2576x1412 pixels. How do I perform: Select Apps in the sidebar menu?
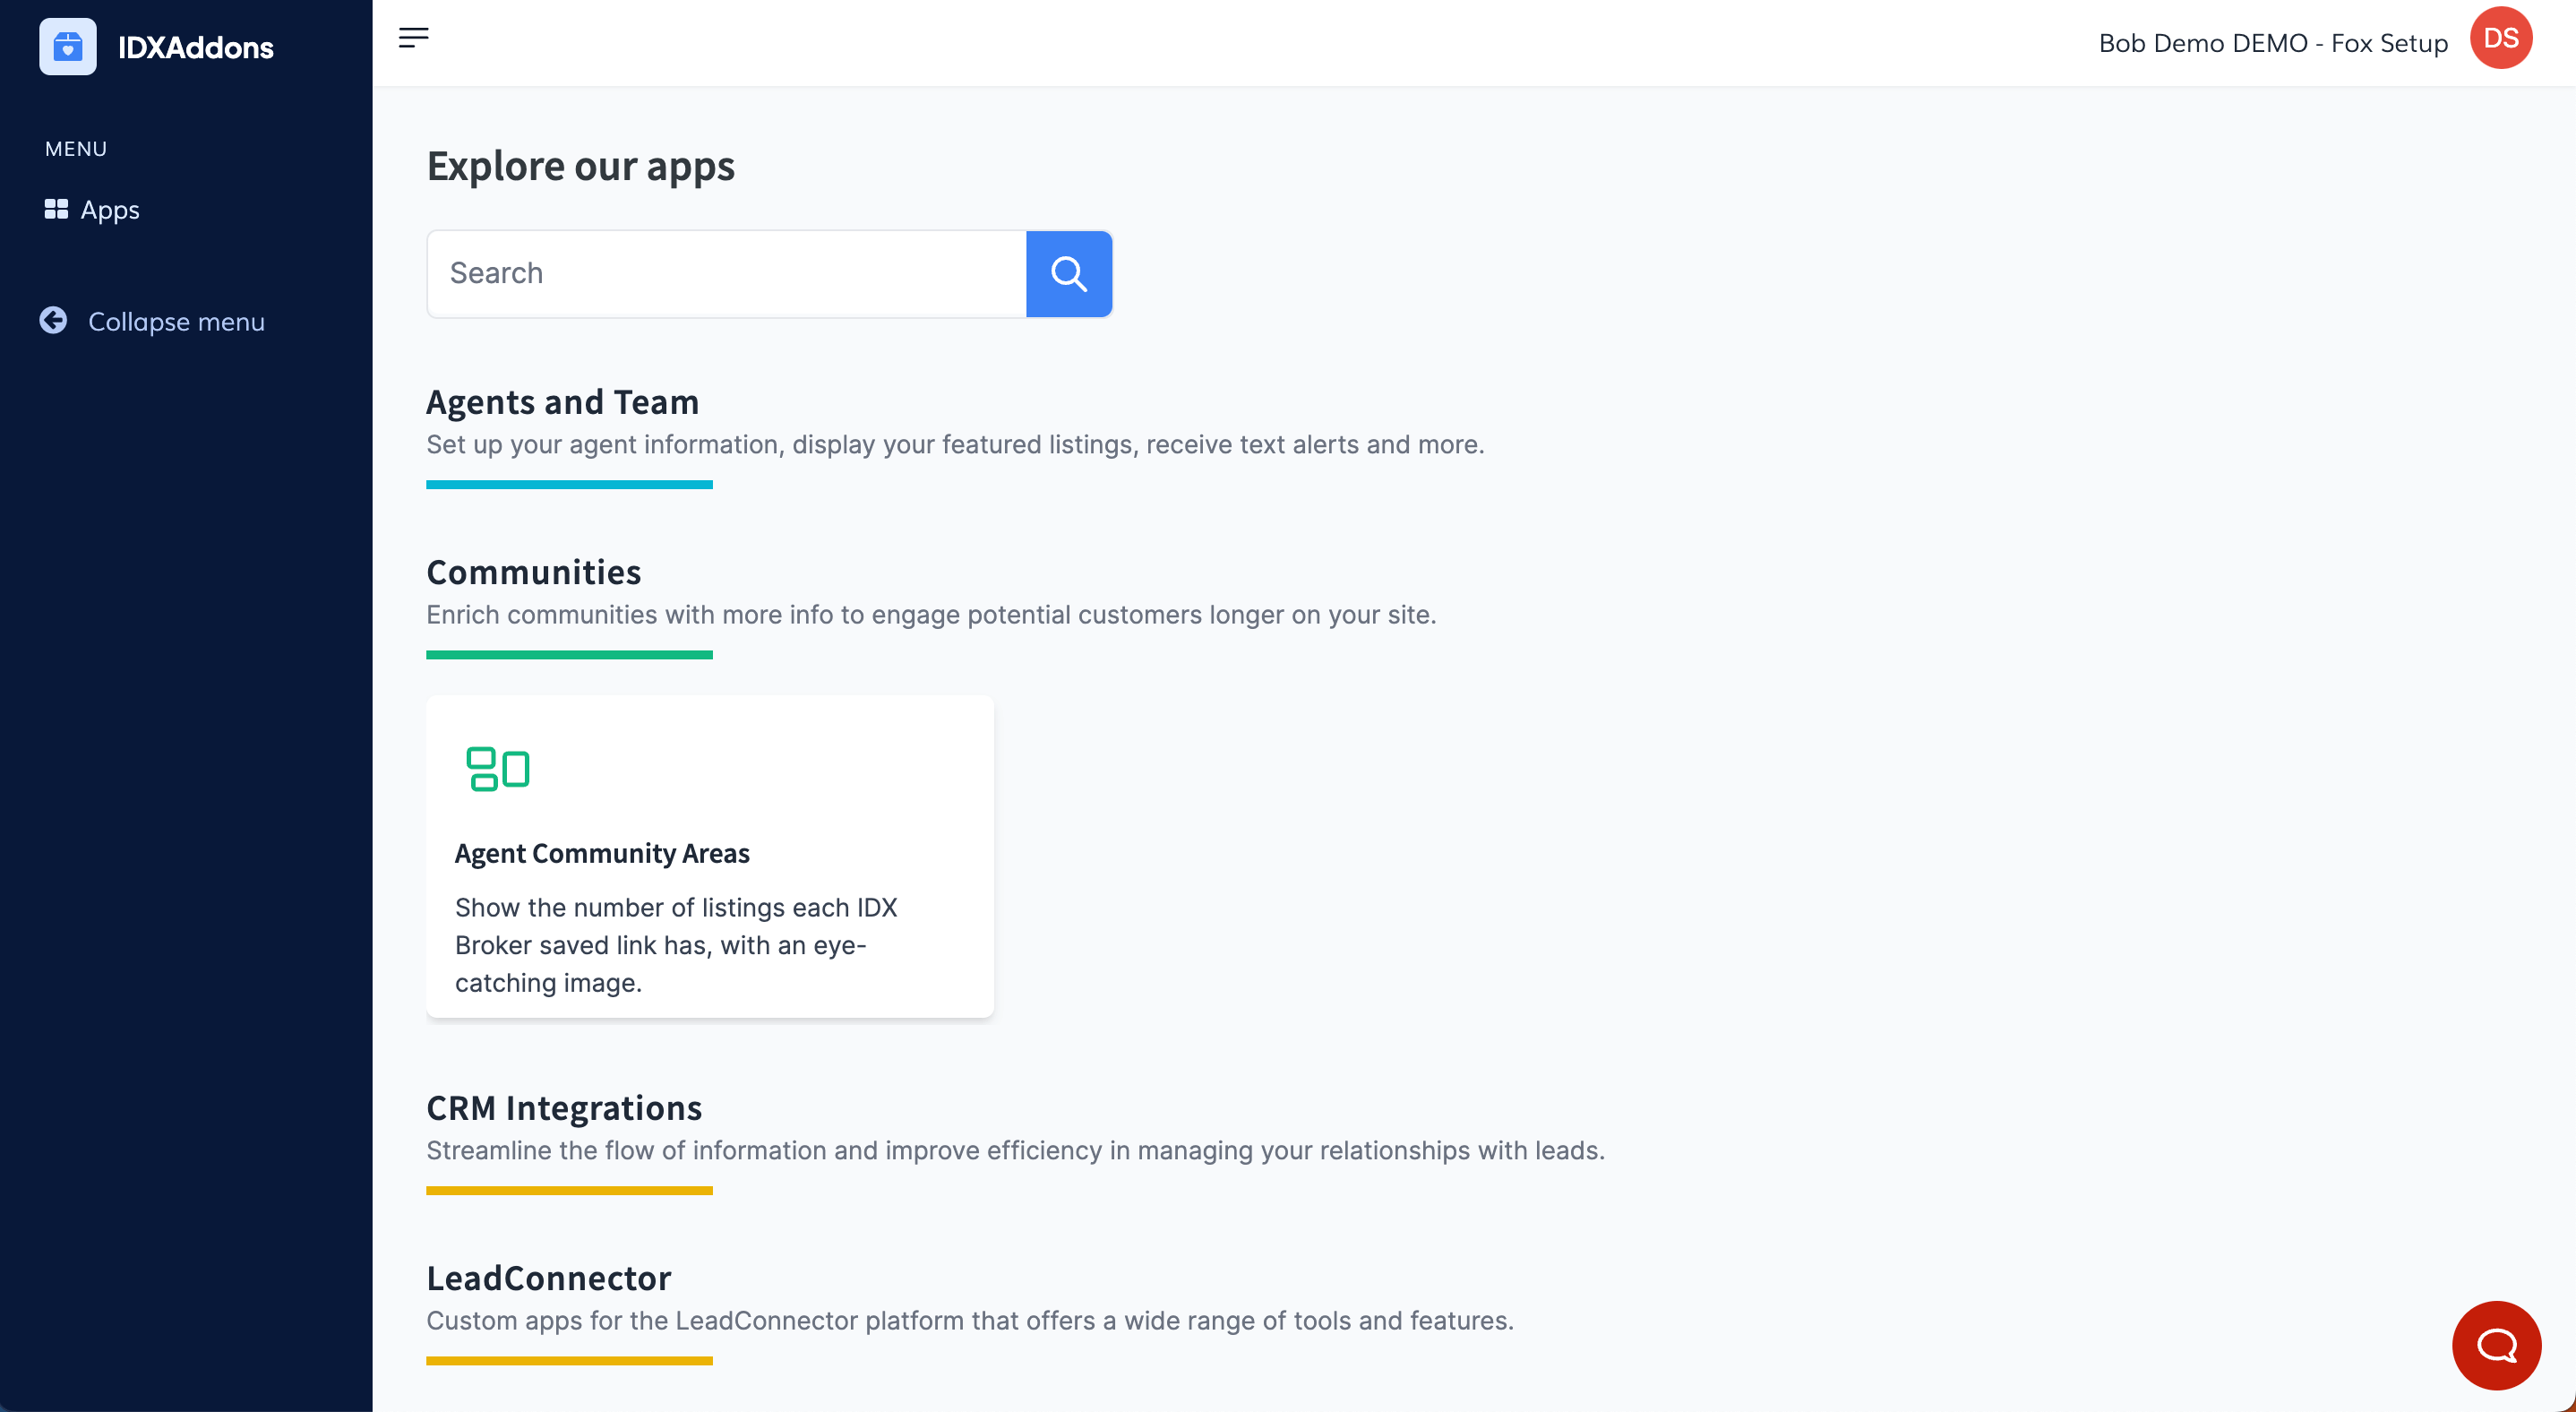[110, 210]
